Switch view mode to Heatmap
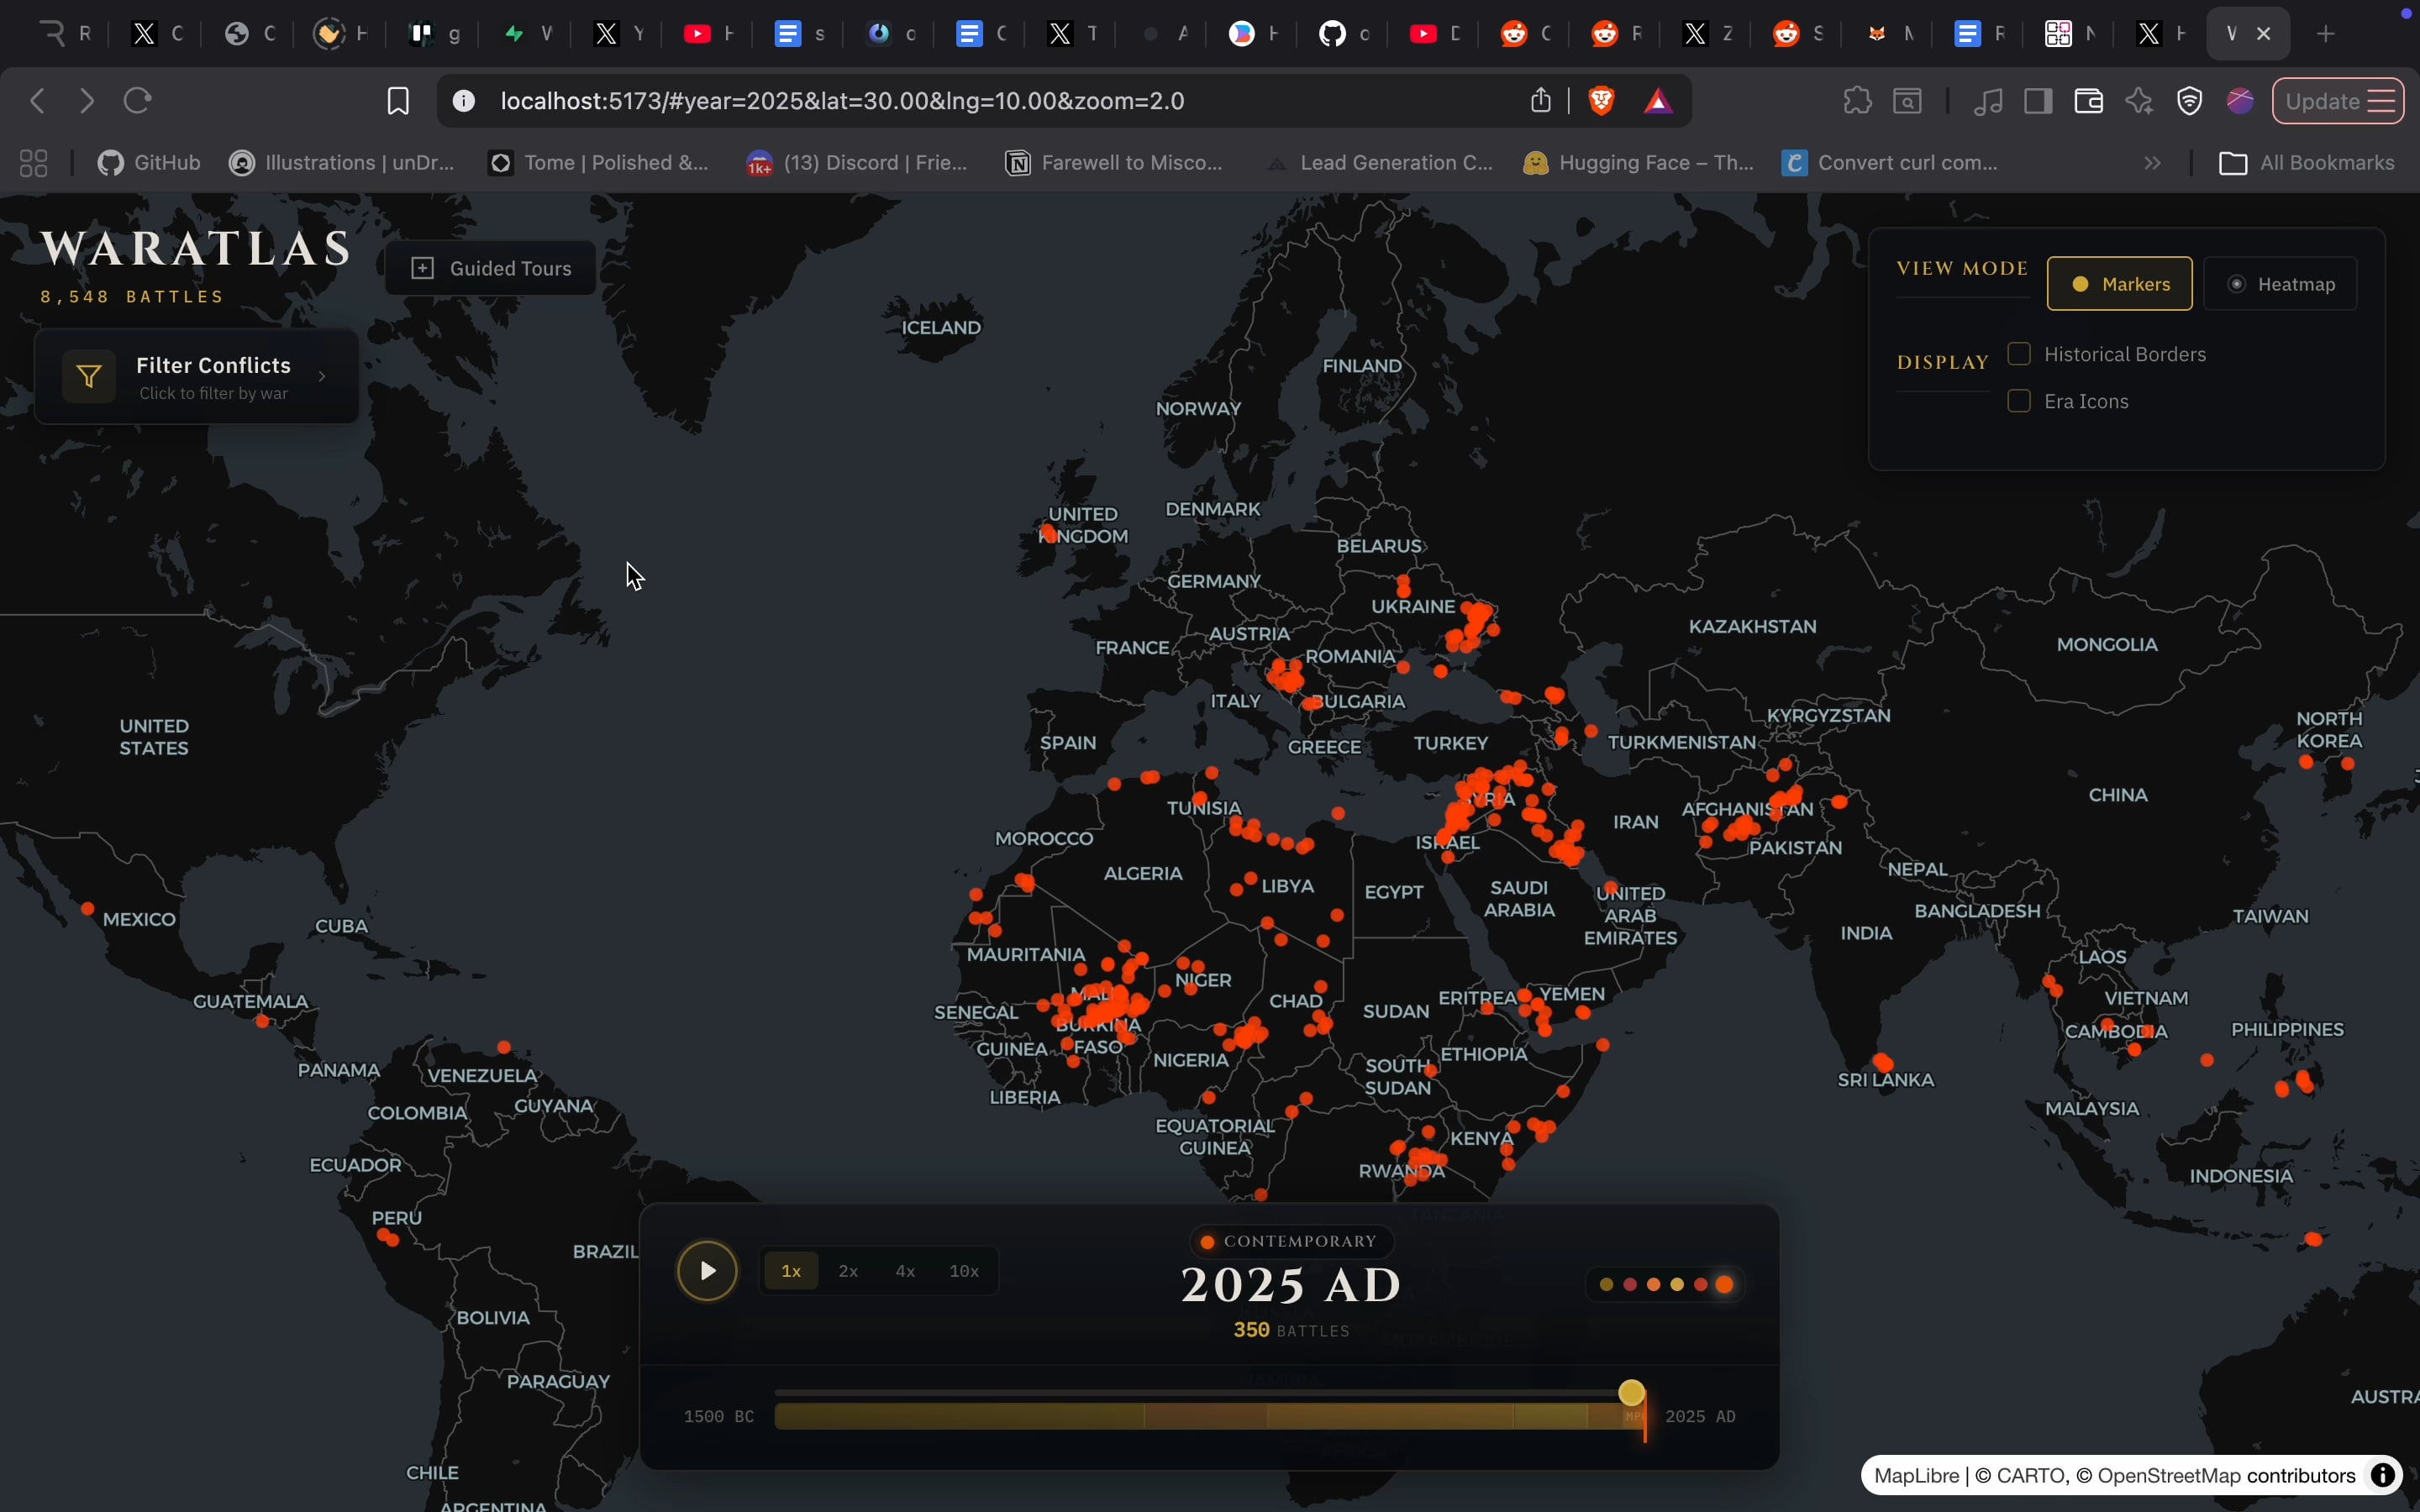Image resolution: width=2420 pixels, height=1512 pixels. point(2284,285)
